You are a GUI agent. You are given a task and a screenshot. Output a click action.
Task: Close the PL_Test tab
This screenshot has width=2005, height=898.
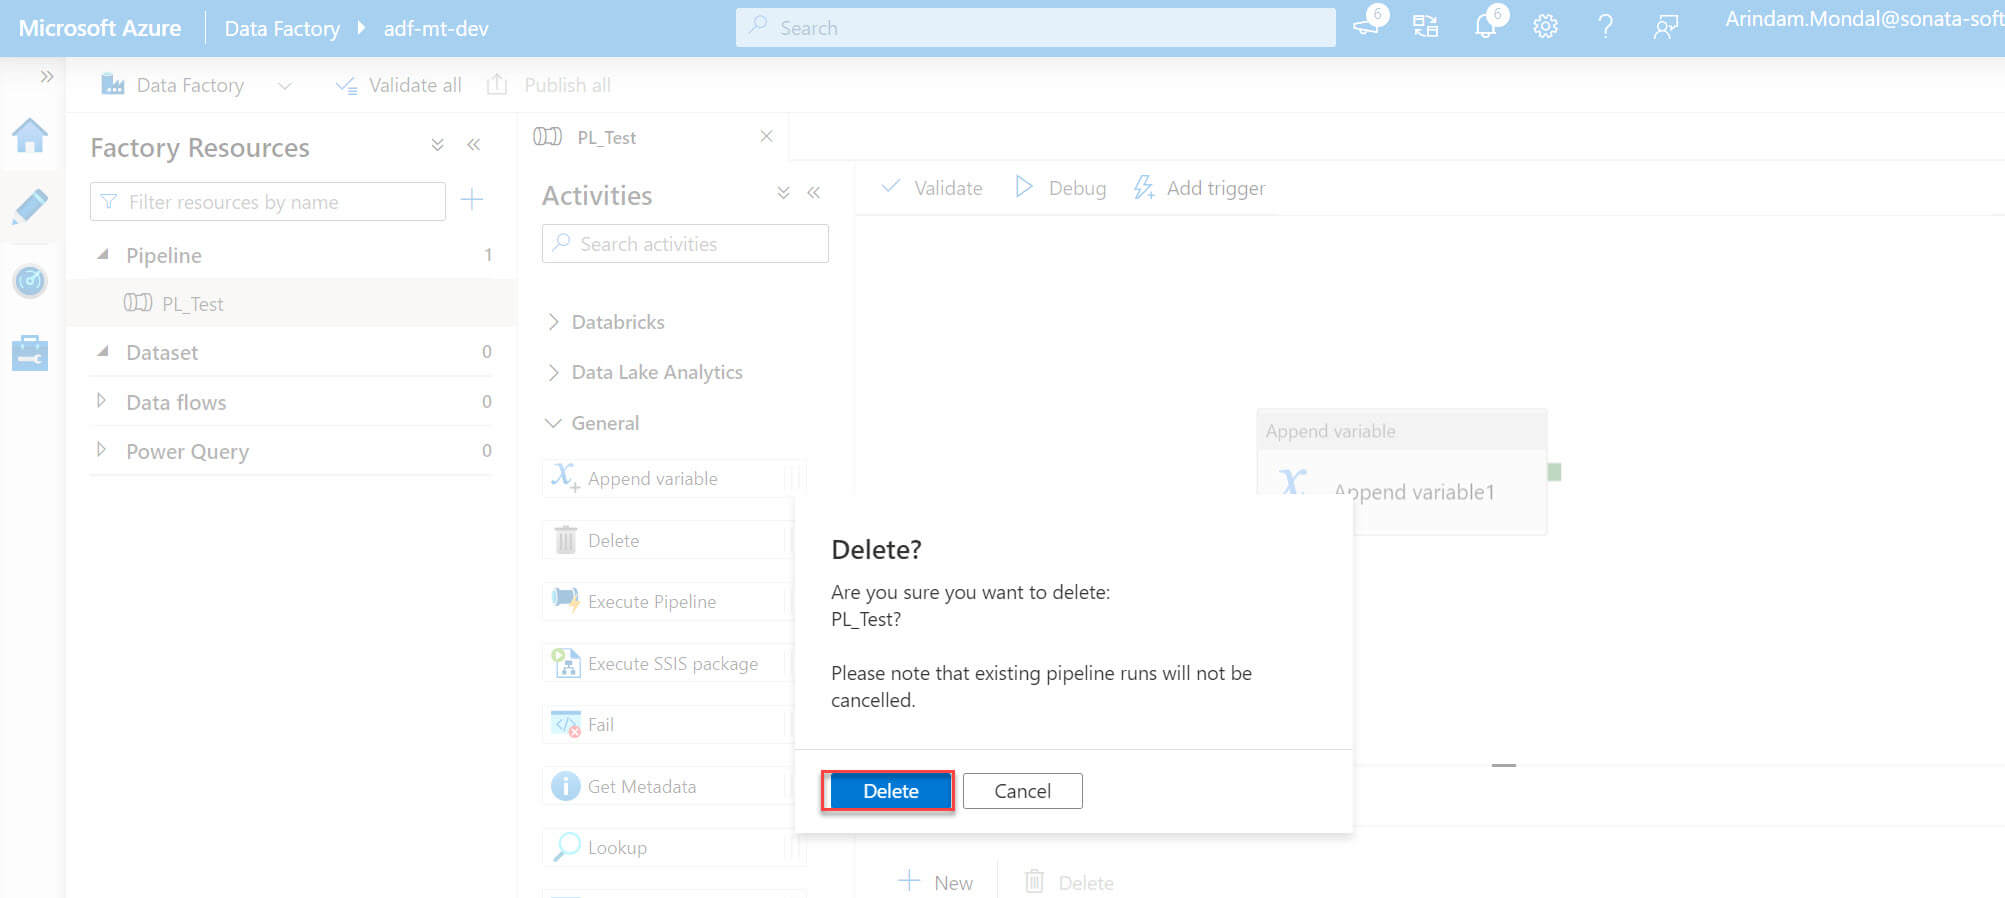click(766, 136)
